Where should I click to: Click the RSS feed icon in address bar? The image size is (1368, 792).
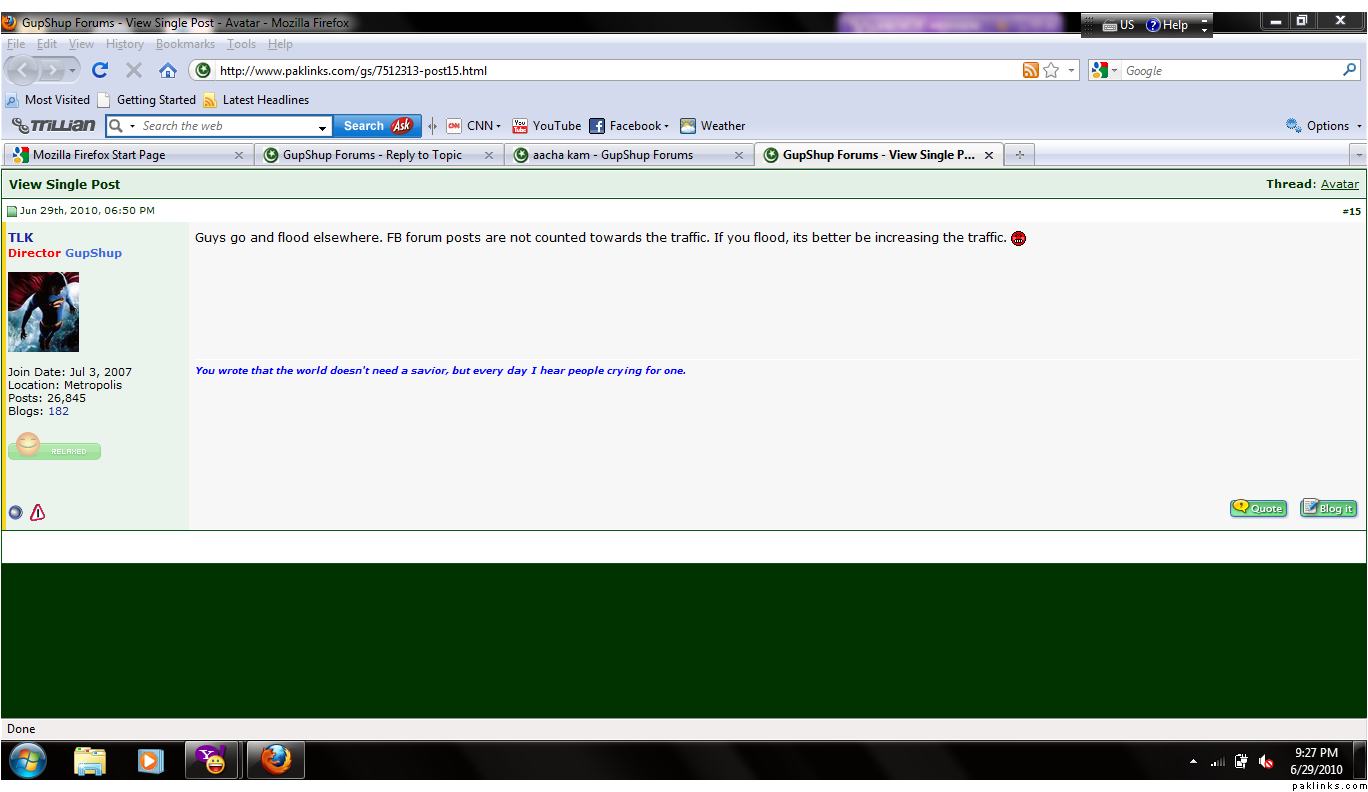pos(1030,70)
